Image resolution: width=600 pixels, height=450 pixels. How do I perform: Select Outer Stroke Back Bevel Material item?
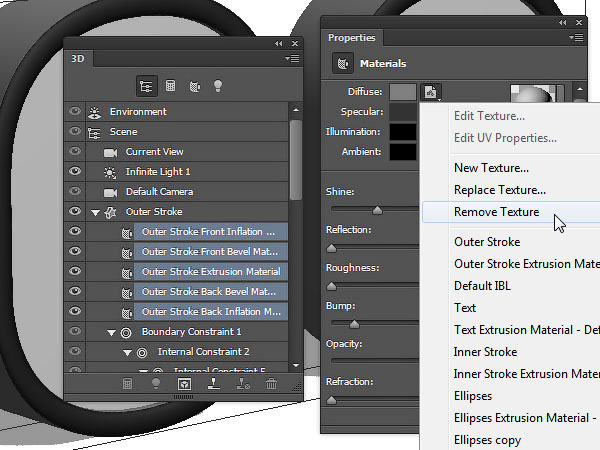pos(208,292)
